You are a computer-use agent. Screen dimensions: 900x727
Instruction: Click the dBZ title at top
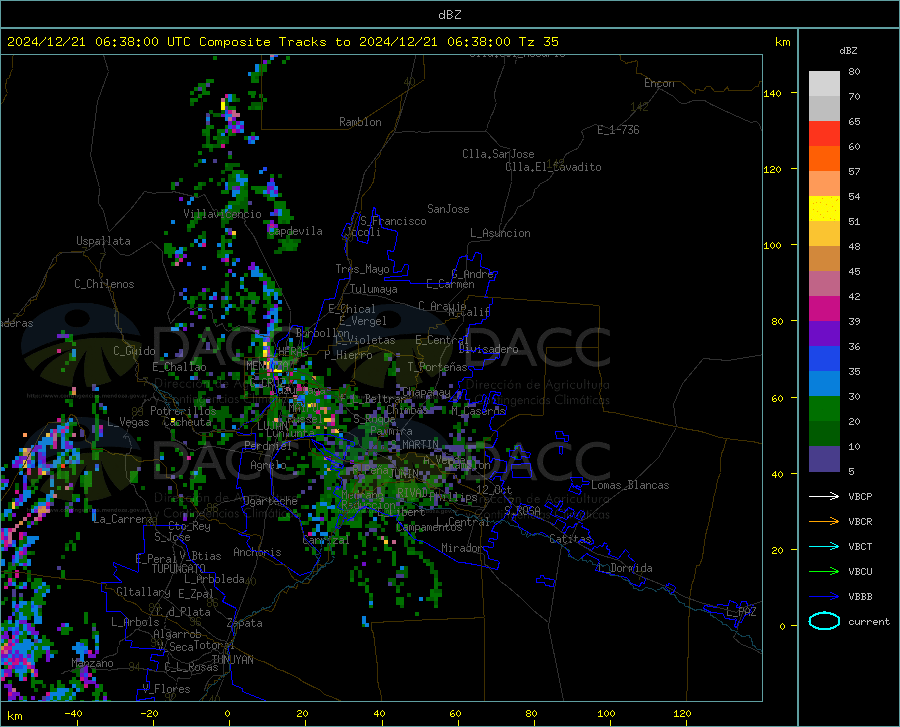449,15
